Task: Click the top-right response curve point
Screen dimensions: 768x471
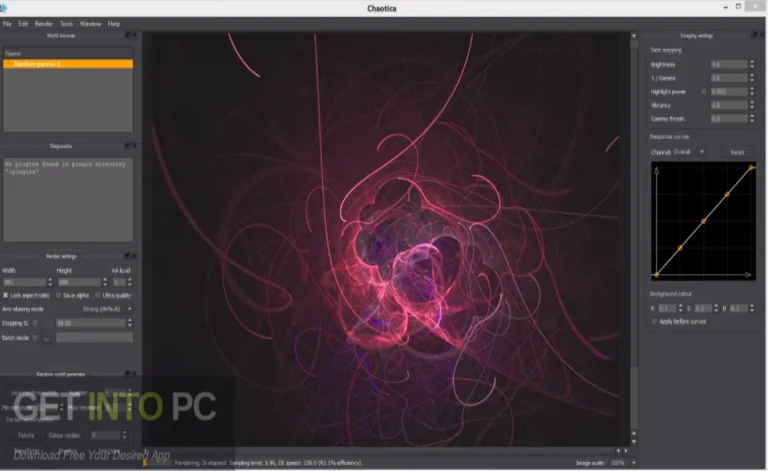Action: pos(751,168)
